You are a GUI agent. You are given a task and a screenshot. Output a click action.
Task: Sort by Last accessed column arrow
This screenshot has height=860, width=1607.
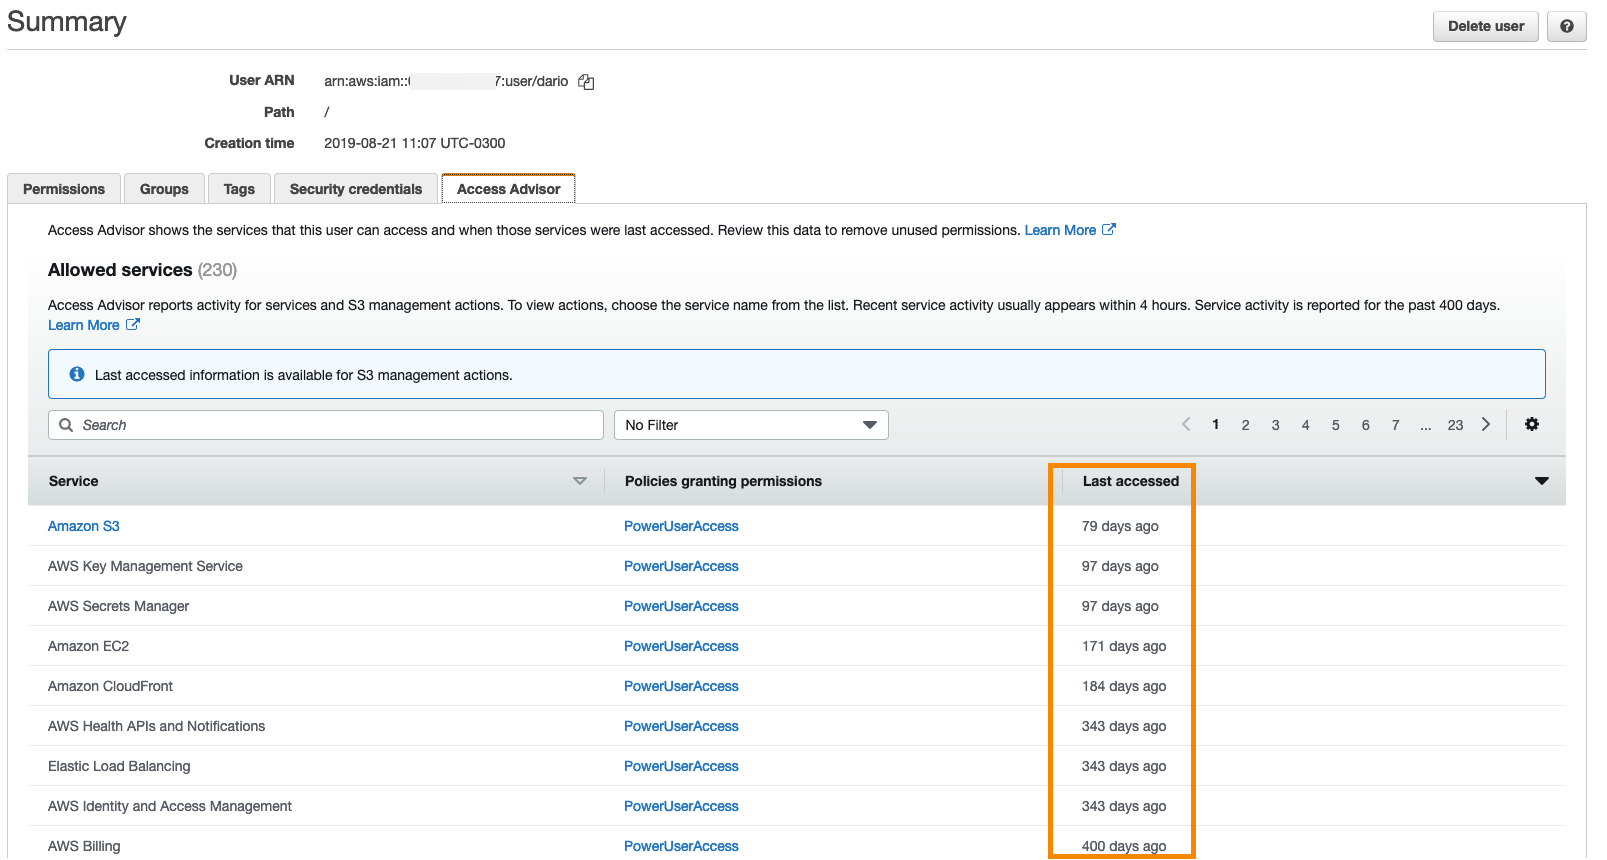[1542, 481]
